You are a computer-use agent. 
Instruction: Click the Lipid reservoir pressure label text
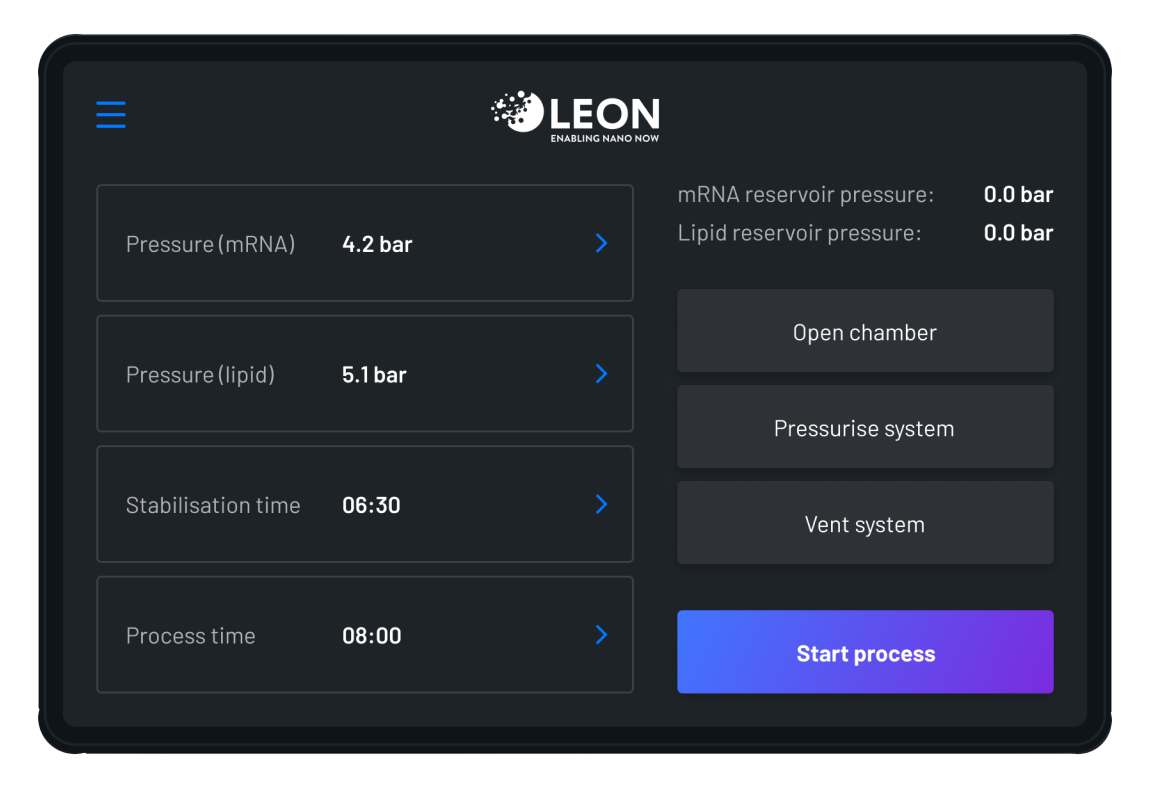[799, 233]
